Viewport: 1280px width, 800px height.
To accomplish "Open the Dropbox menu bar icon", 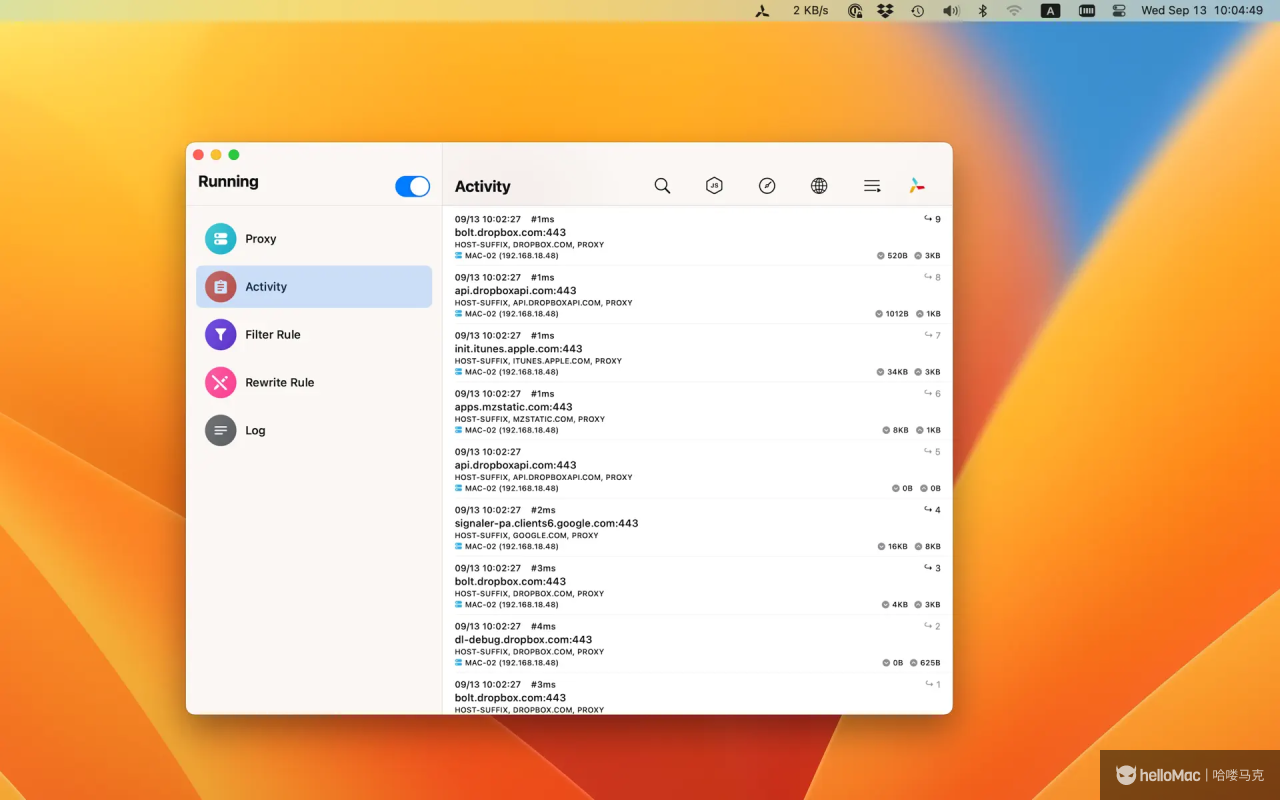I will point(885,11).
